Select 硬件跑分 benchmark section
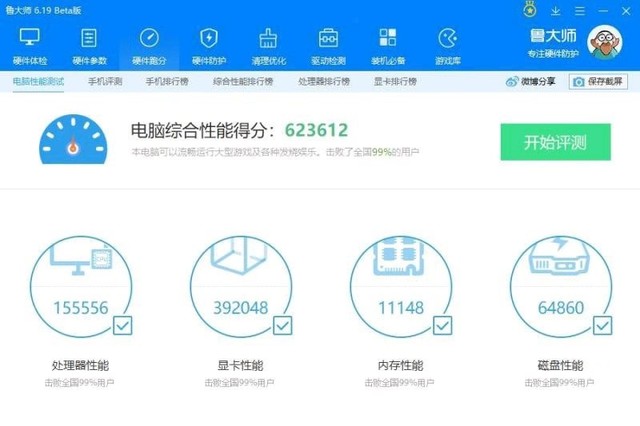 tap(149, 47)
